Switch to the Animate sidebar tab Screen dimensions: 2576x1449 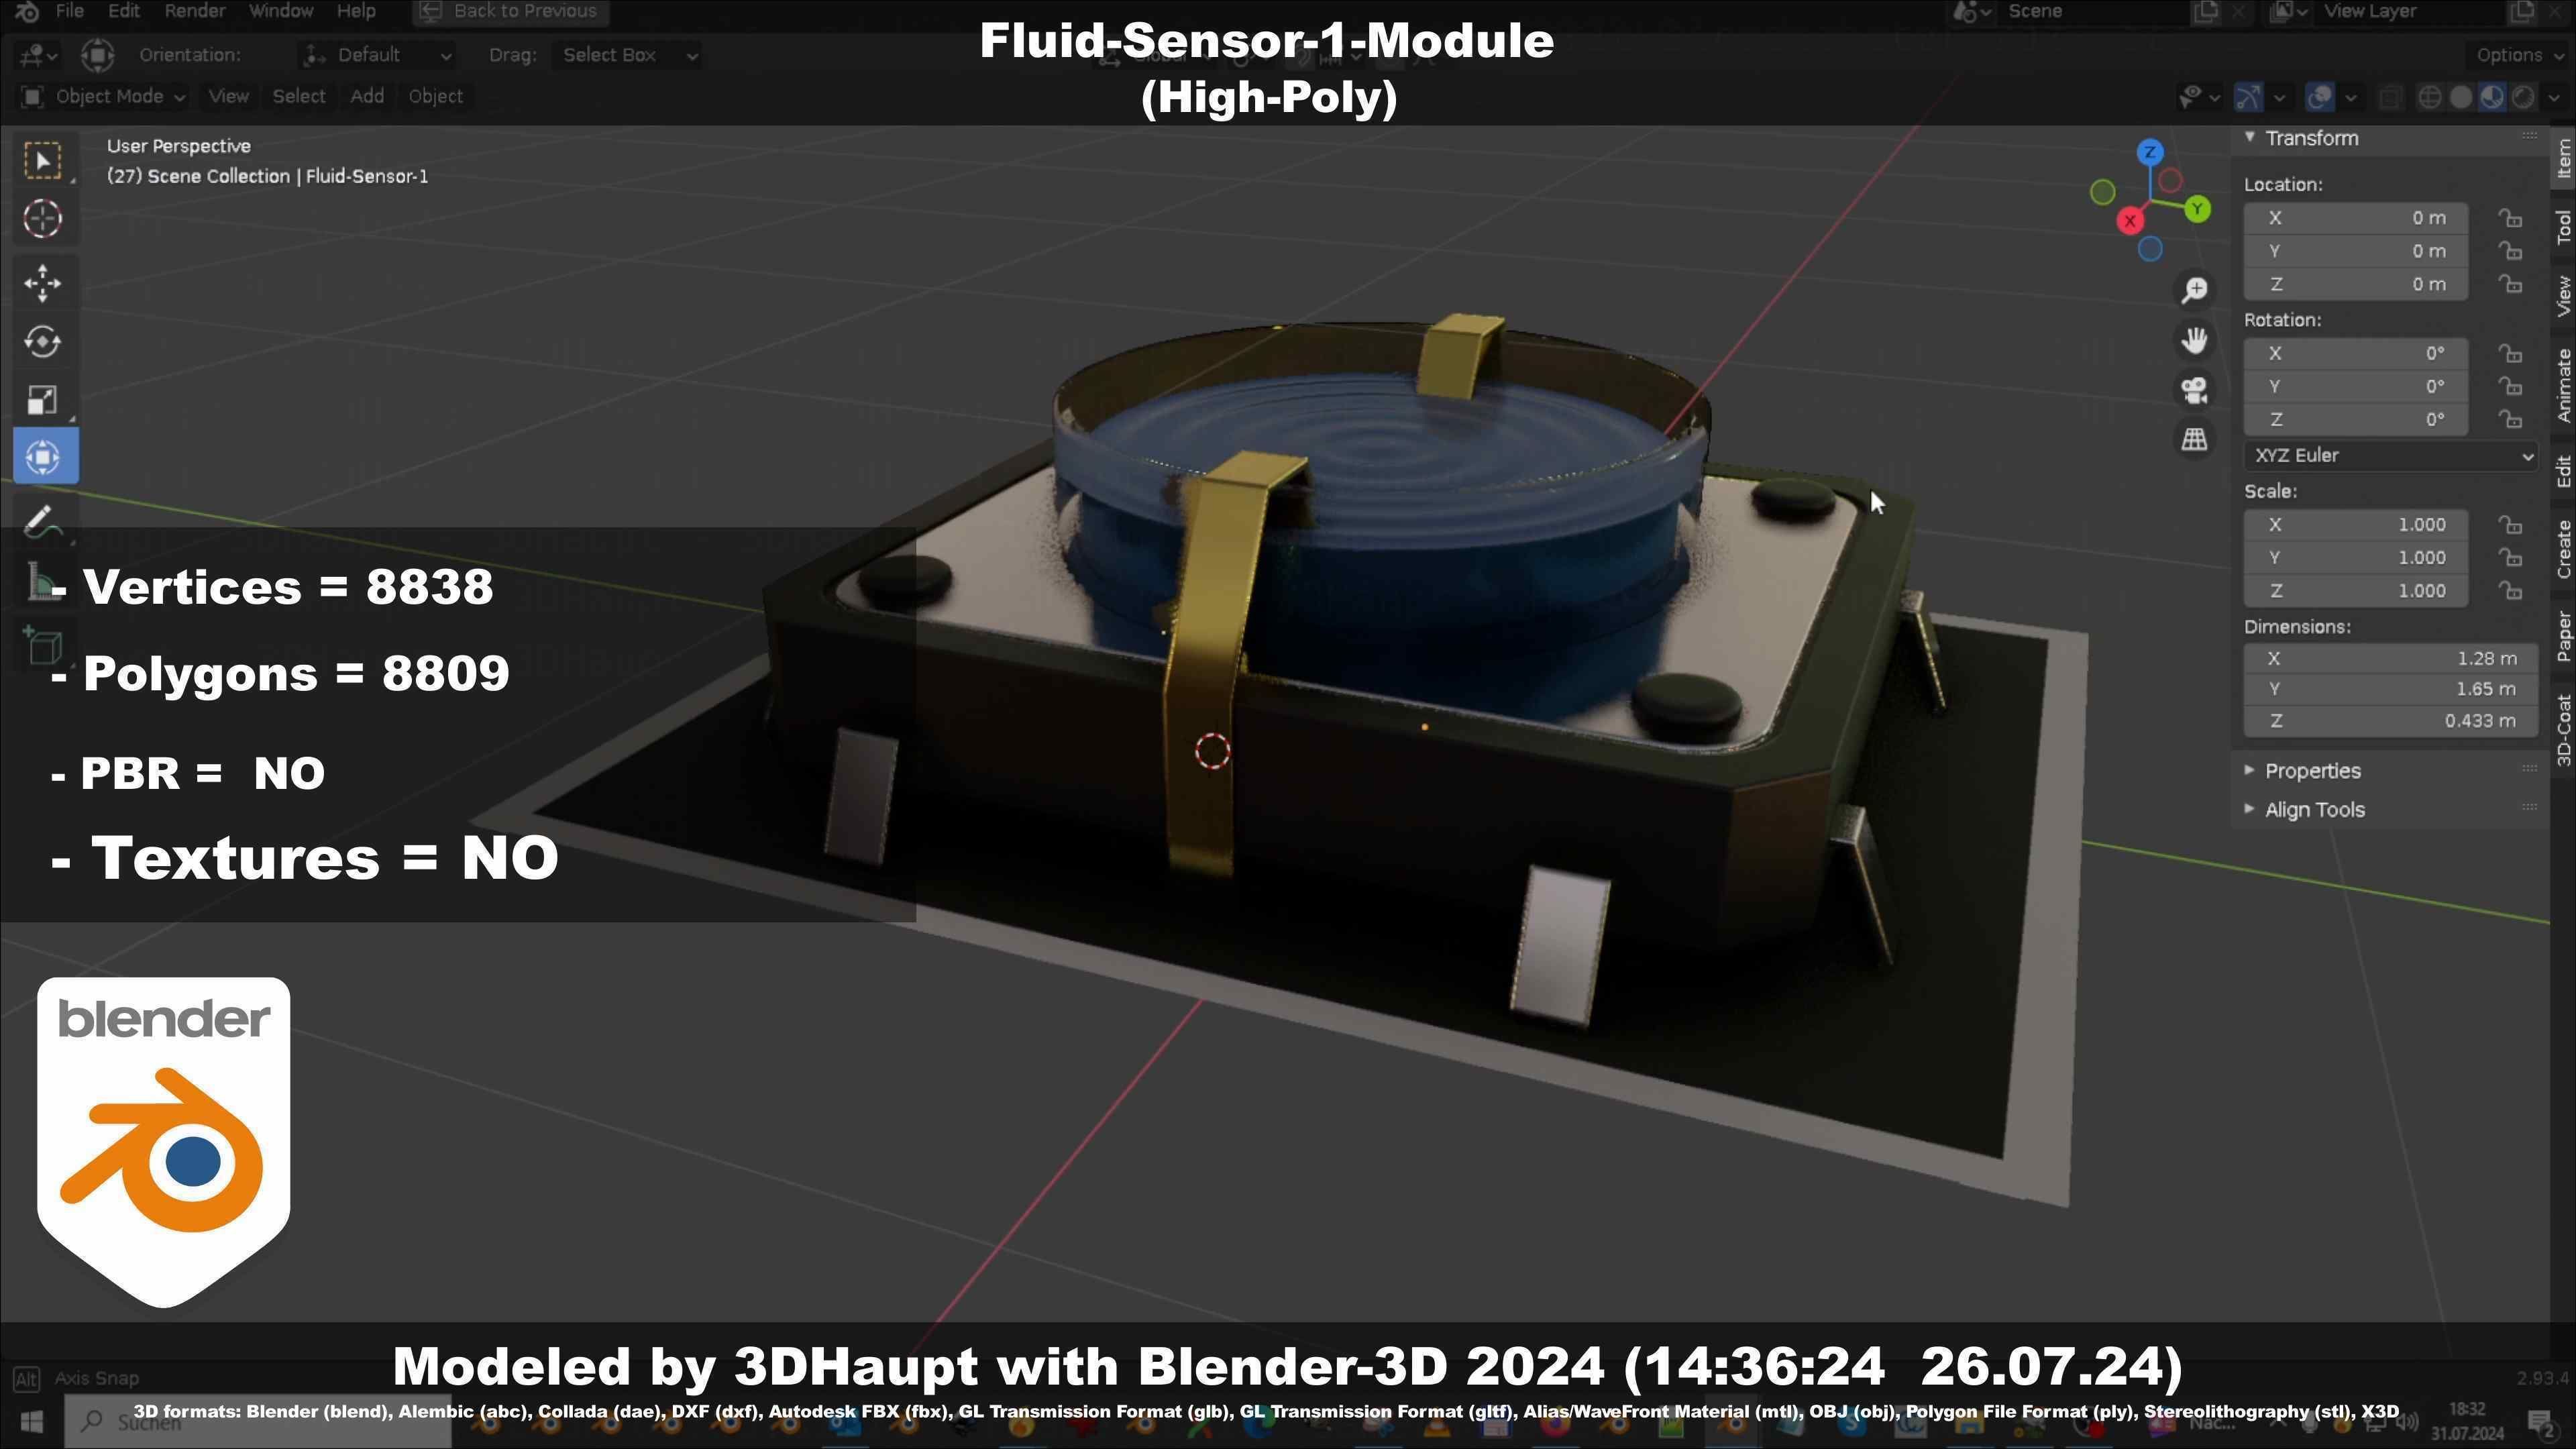[2563, 386]
